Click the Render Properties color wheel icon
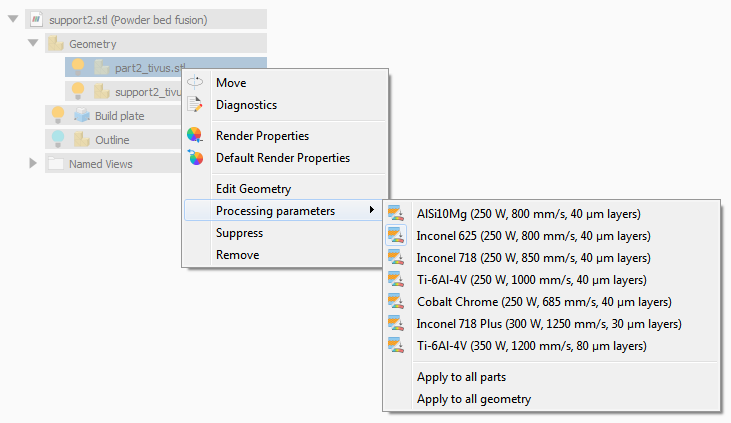Screen dimensions: 731x423 point(195,136)
